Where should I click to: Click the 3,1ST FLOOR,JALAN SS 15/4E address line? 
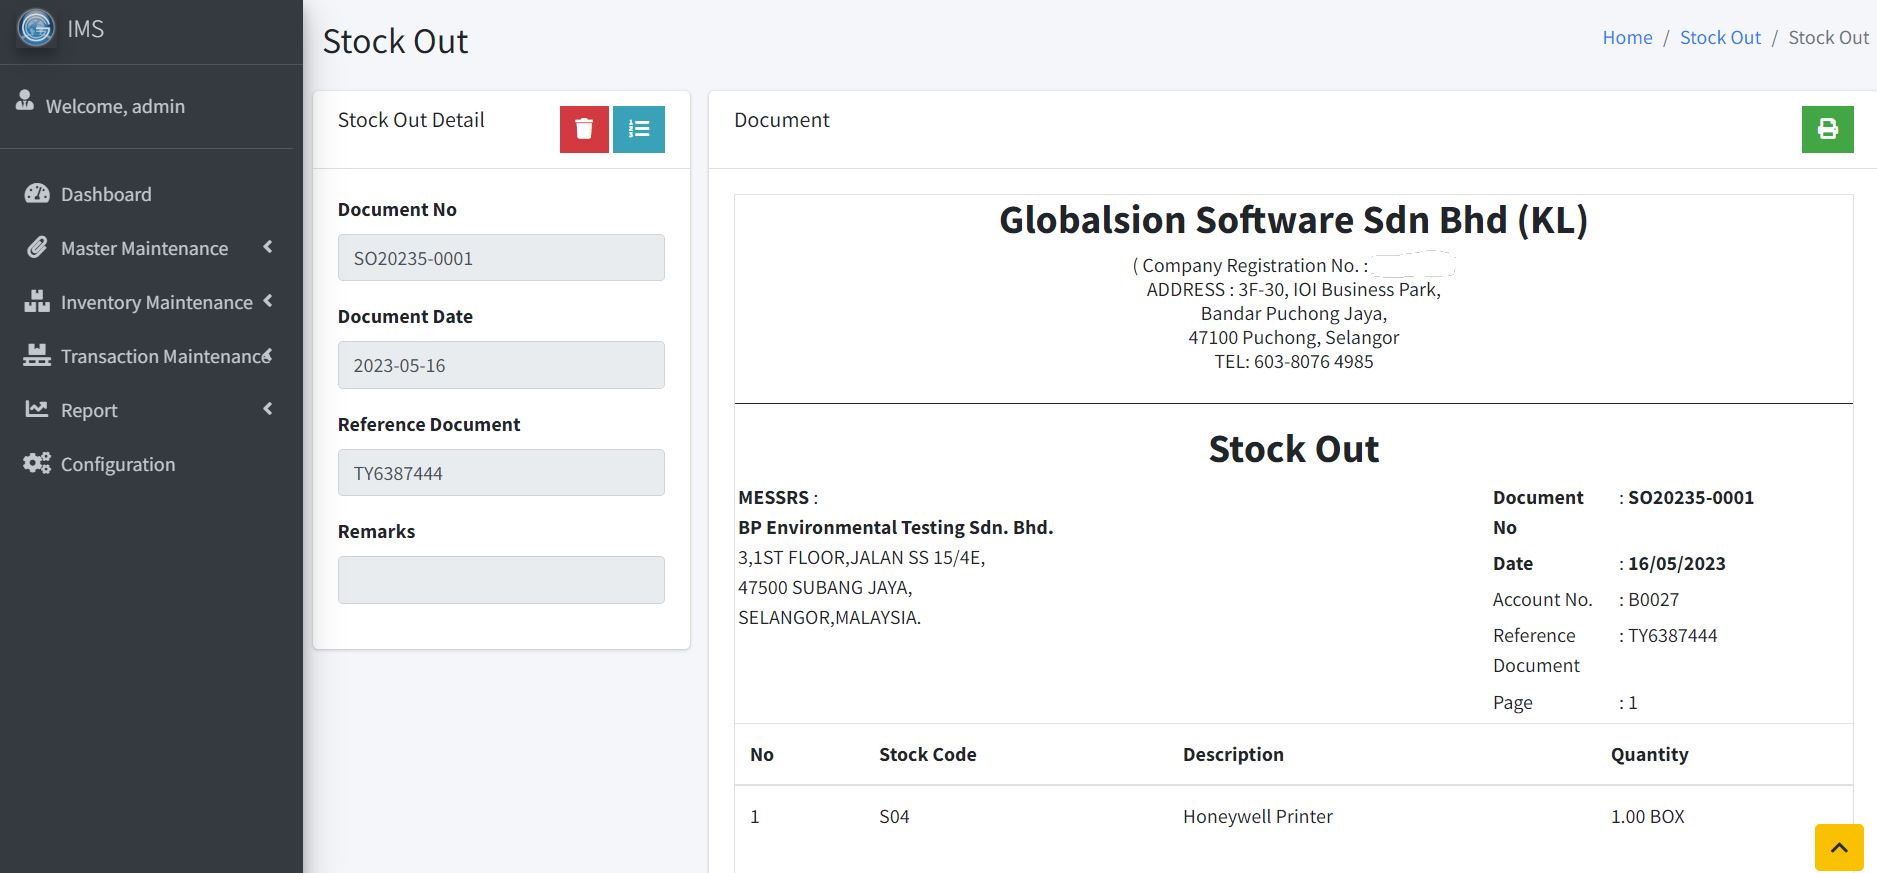click(862, 557)
